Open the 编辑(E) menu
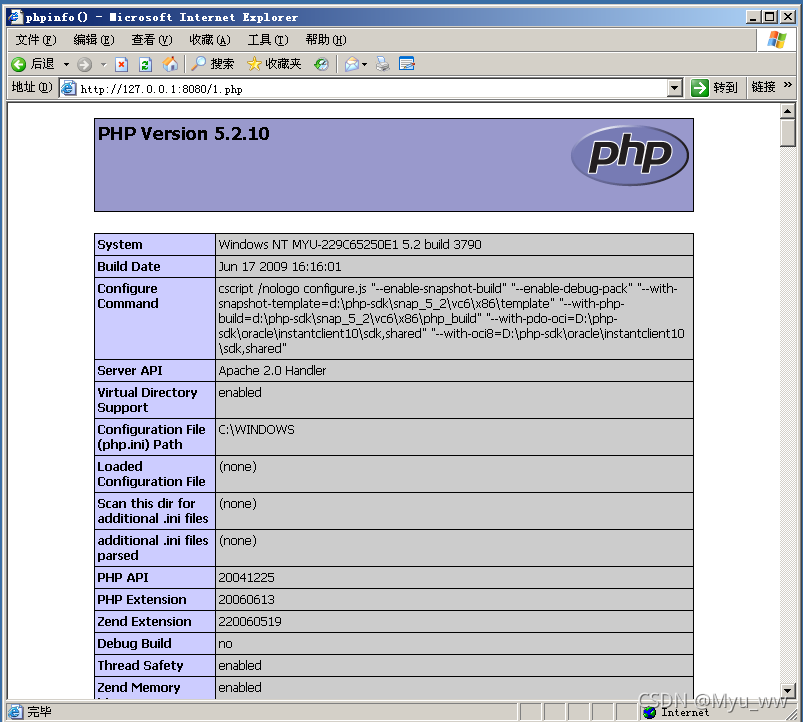The width and height of the screenshot is (803, 722). tap(94, 40)
